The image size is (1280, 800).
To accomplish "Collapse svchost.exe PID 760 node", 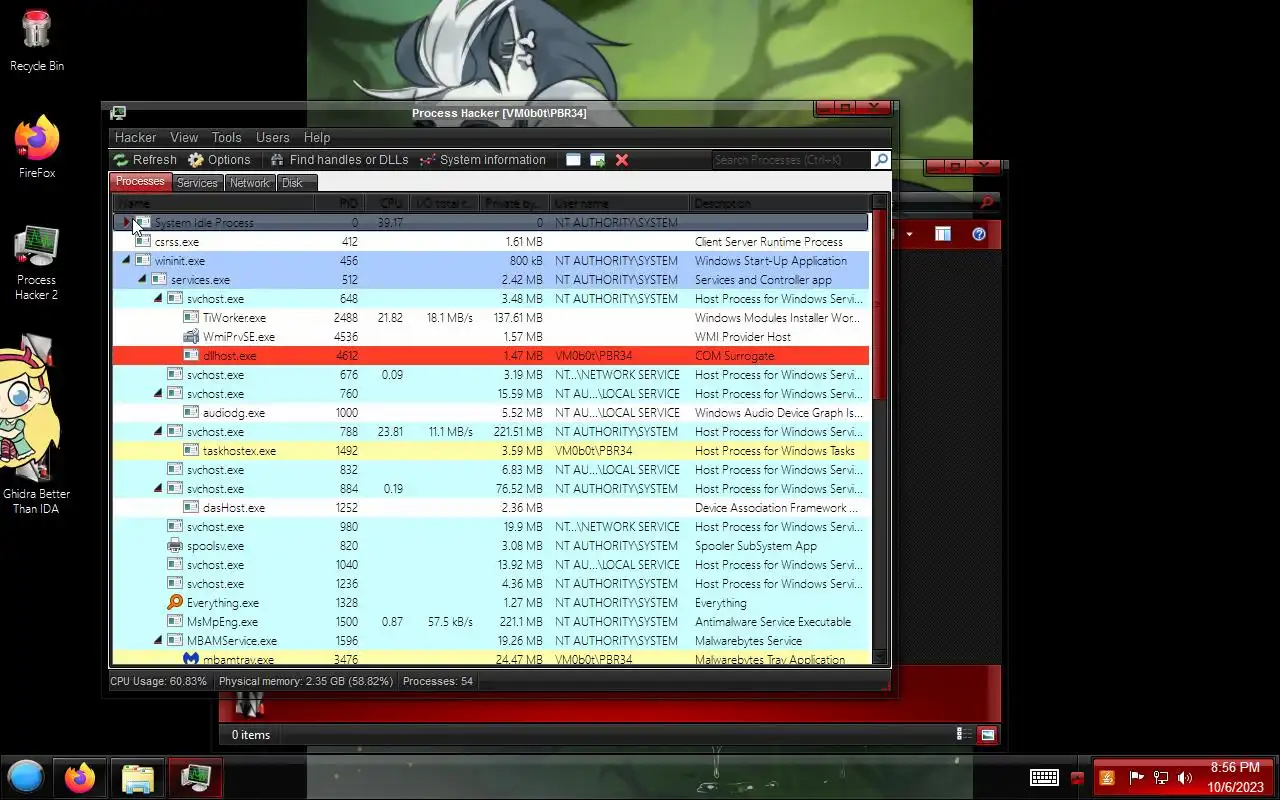I will (x=158, y=394).
